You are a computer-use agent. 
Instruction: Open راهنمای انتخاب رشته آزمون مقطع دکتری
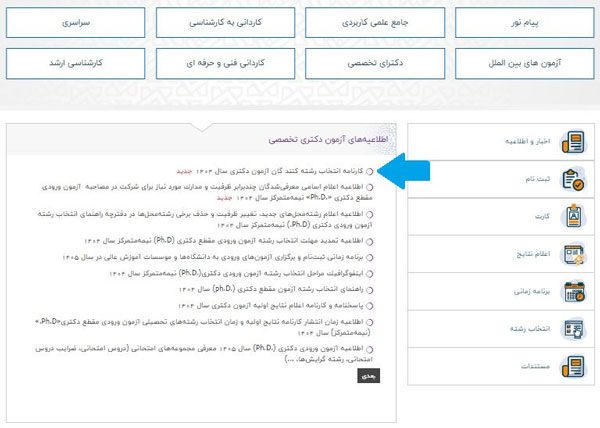[x=271, y=289]
